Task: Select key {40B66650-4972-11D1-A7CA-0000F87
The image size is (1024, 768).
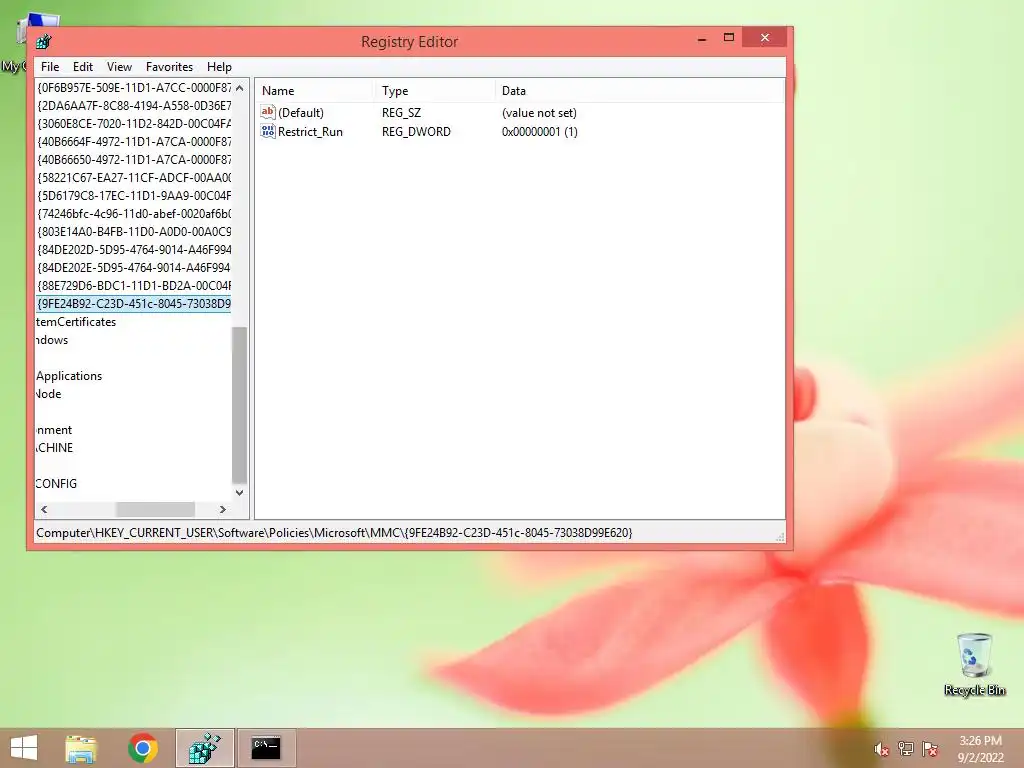Action: 134,159
